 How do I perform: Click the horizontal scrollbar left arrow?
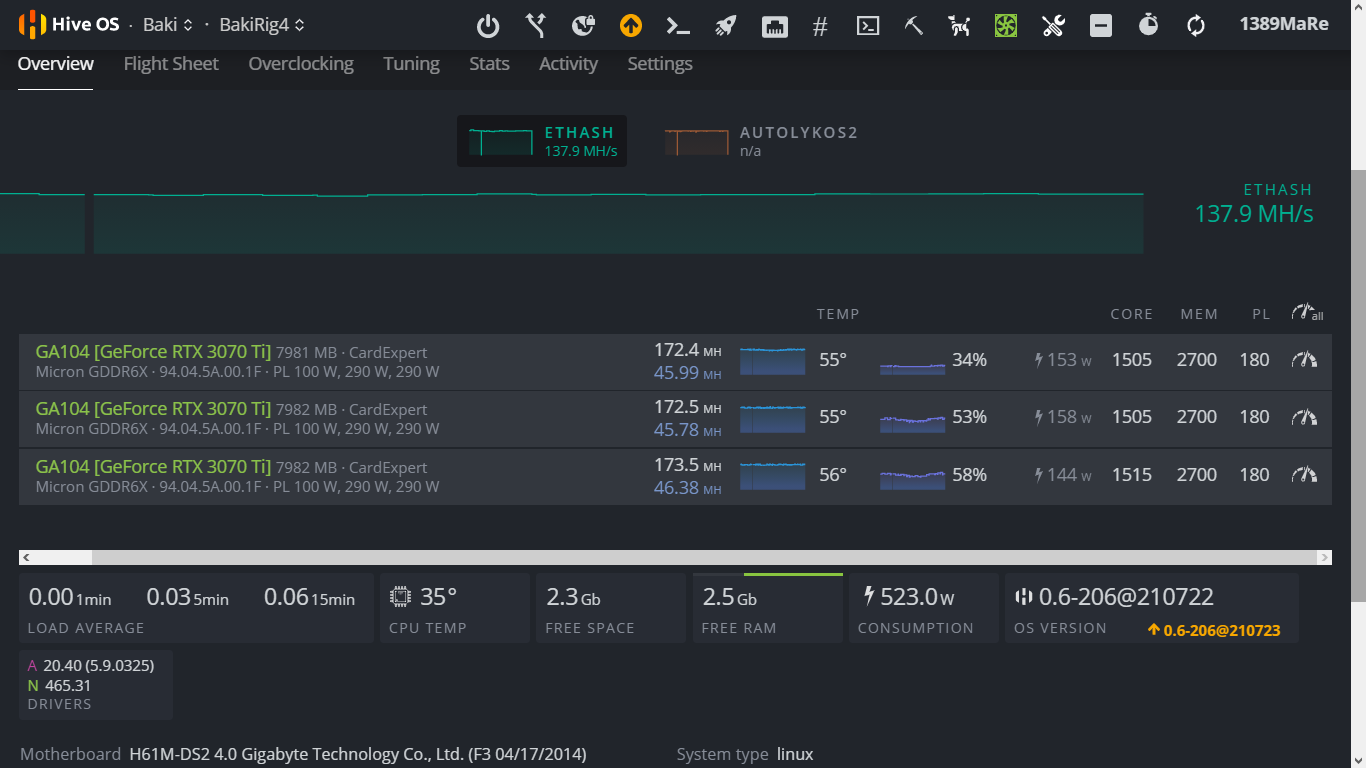click(x=26, y=558)
